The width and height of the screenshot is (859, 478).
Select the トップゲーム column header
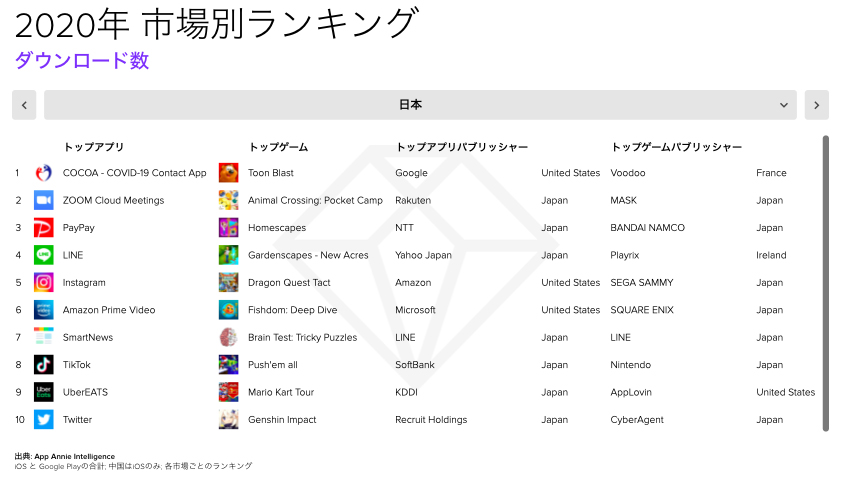pyautogui.click(x=278, y=147)
